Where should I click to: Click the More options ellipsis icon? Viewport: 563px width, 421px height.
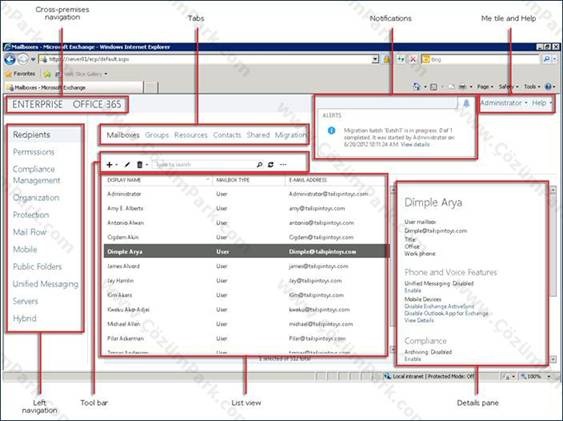click(283, 164)
